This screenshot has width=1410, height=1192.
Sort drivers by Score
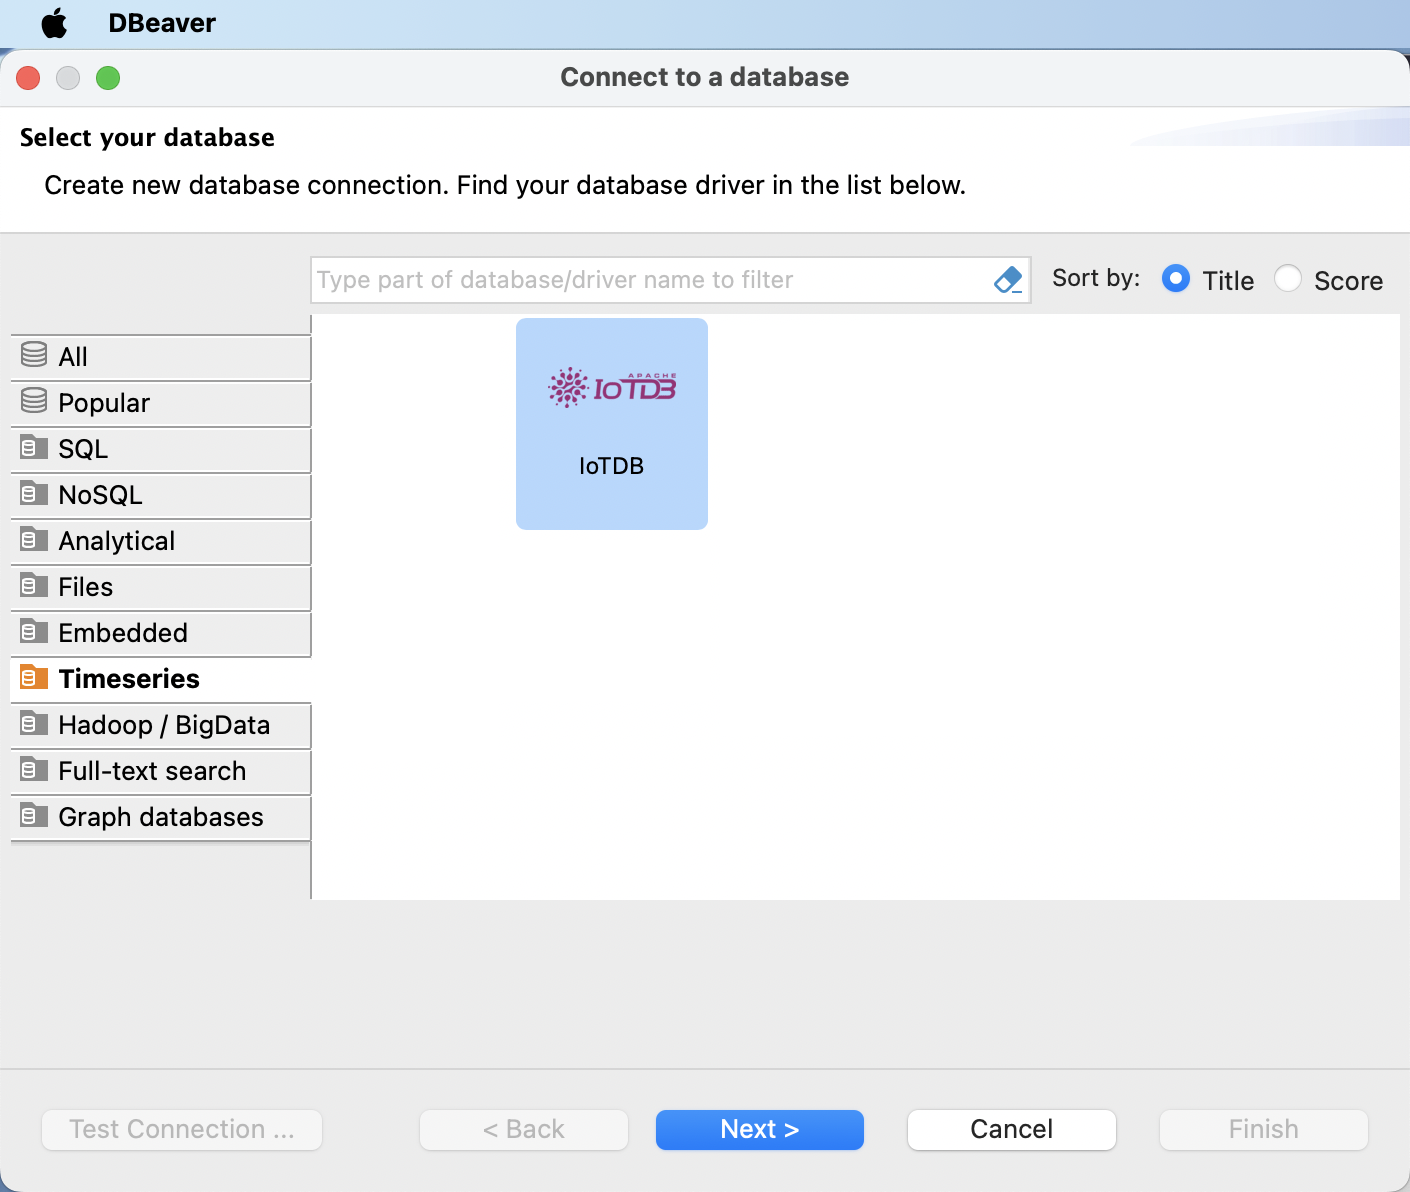pyautogui.click(x=1288, y=279)
